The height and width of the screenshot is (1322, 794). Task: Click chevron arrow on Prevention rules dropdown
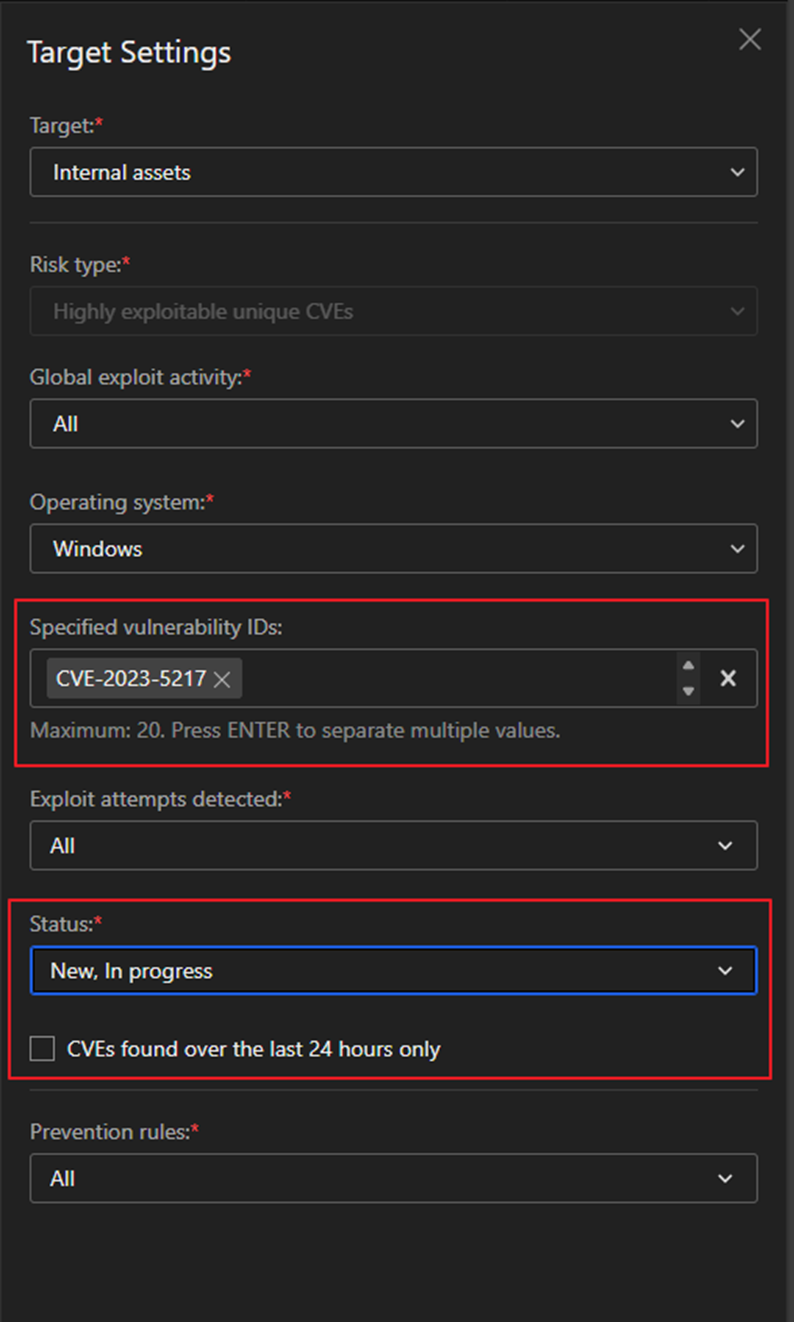tap(725, 1179)
